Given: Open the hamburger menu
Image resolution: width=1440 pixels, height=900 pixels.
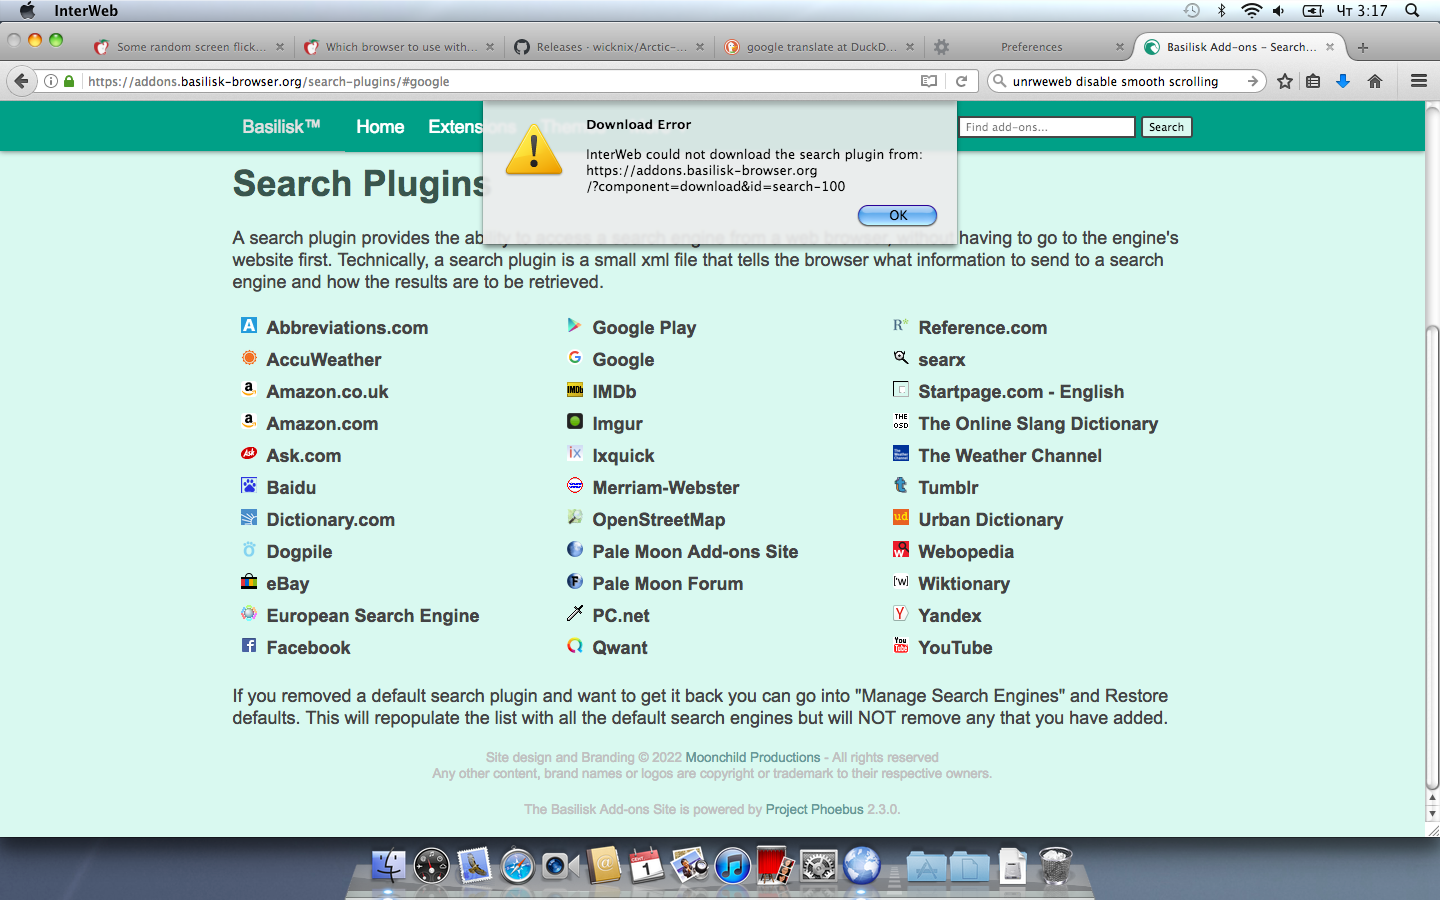Looking at the screenshot, I should (x=1419, y=81).
